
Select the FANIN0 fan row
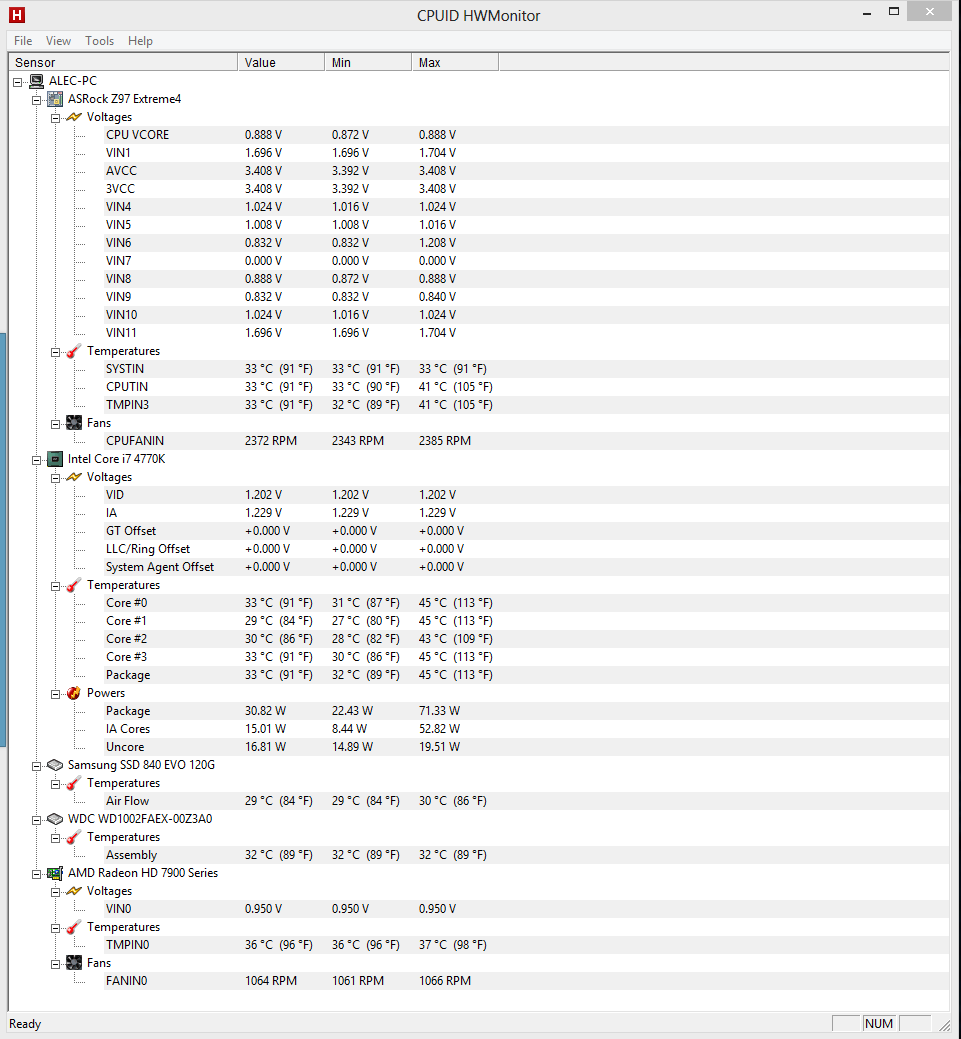[526, 981]
